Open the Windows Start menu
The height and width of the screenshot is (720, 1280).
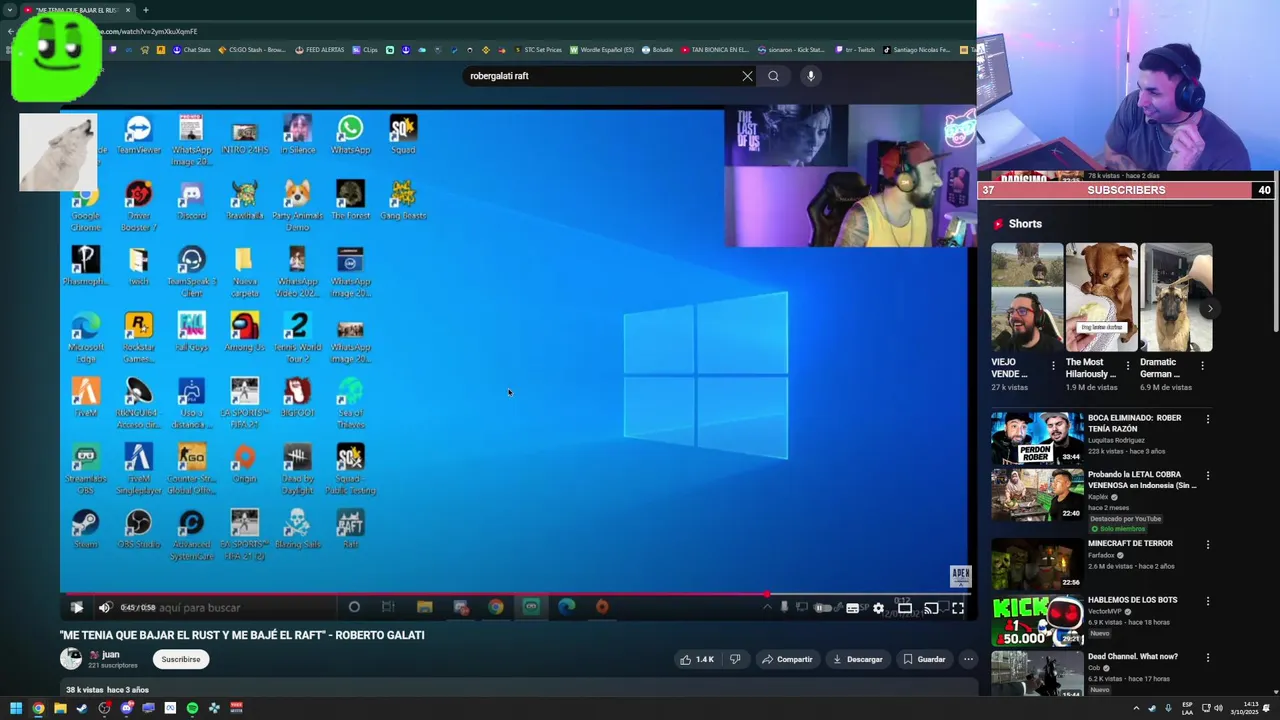(16, 708)
